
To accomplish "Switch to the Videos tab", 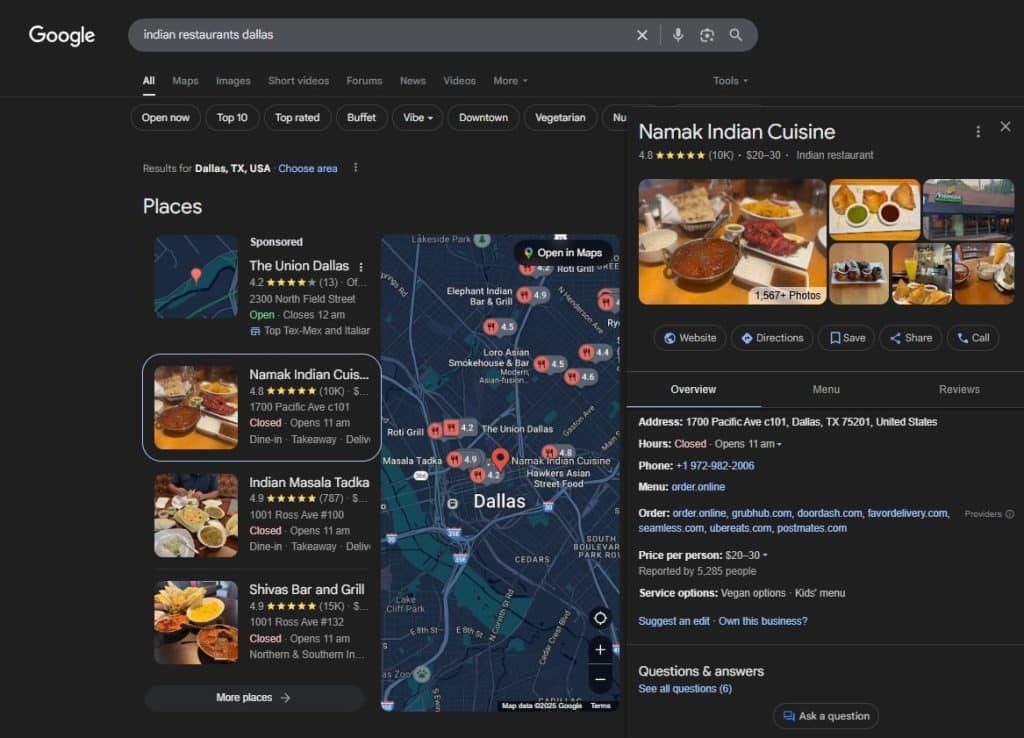I will (460, 81).
